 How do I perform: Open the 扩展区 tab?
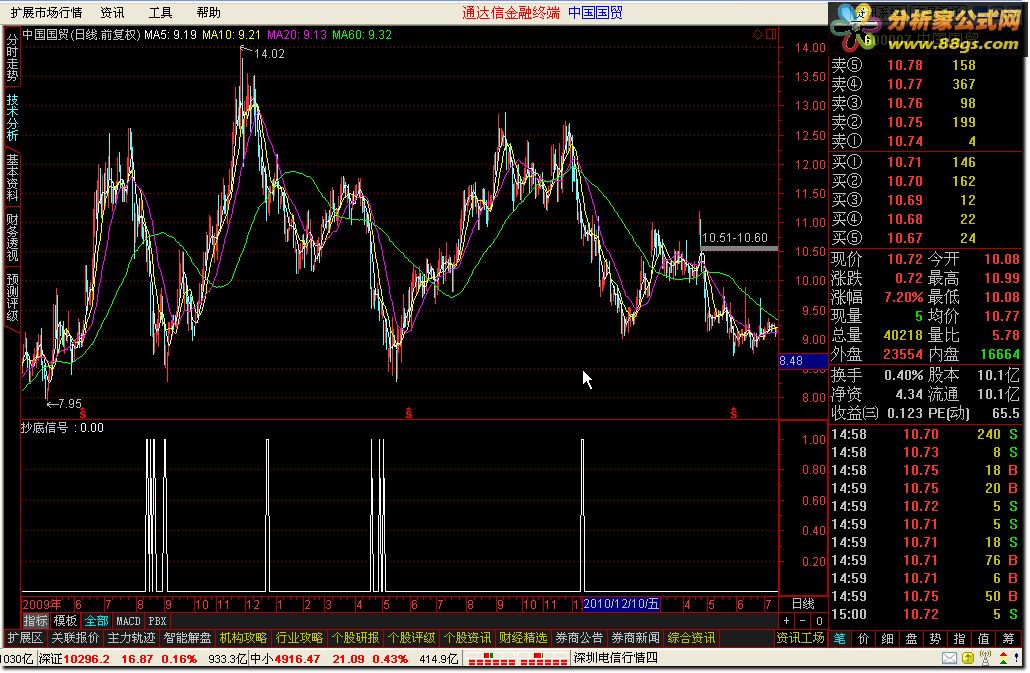pyautogui.click(x=25, y=638)
